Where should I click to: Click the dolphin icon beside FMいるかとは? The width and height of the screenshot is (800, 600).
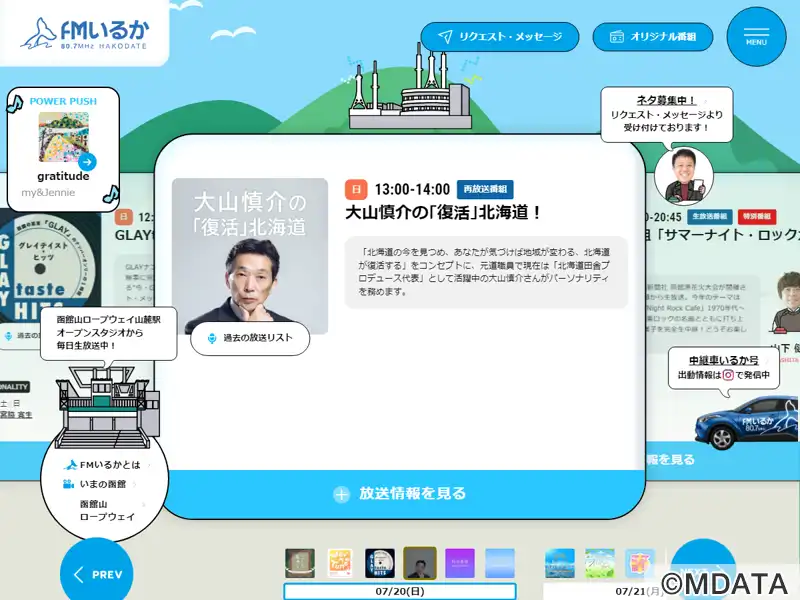click(x=70, y=465)
